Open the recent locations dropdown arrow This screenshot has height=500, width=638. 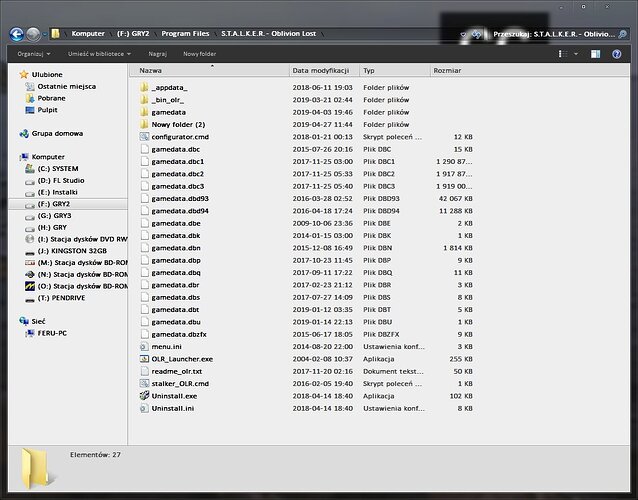44,35
